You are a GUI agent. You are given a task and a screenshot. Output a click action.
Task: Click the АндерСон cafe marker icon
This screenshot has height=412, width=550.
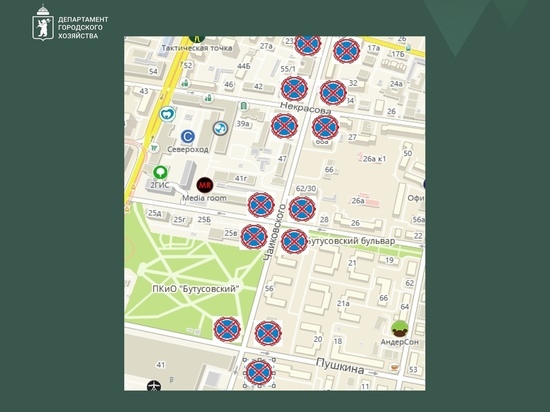click(400, 329)
